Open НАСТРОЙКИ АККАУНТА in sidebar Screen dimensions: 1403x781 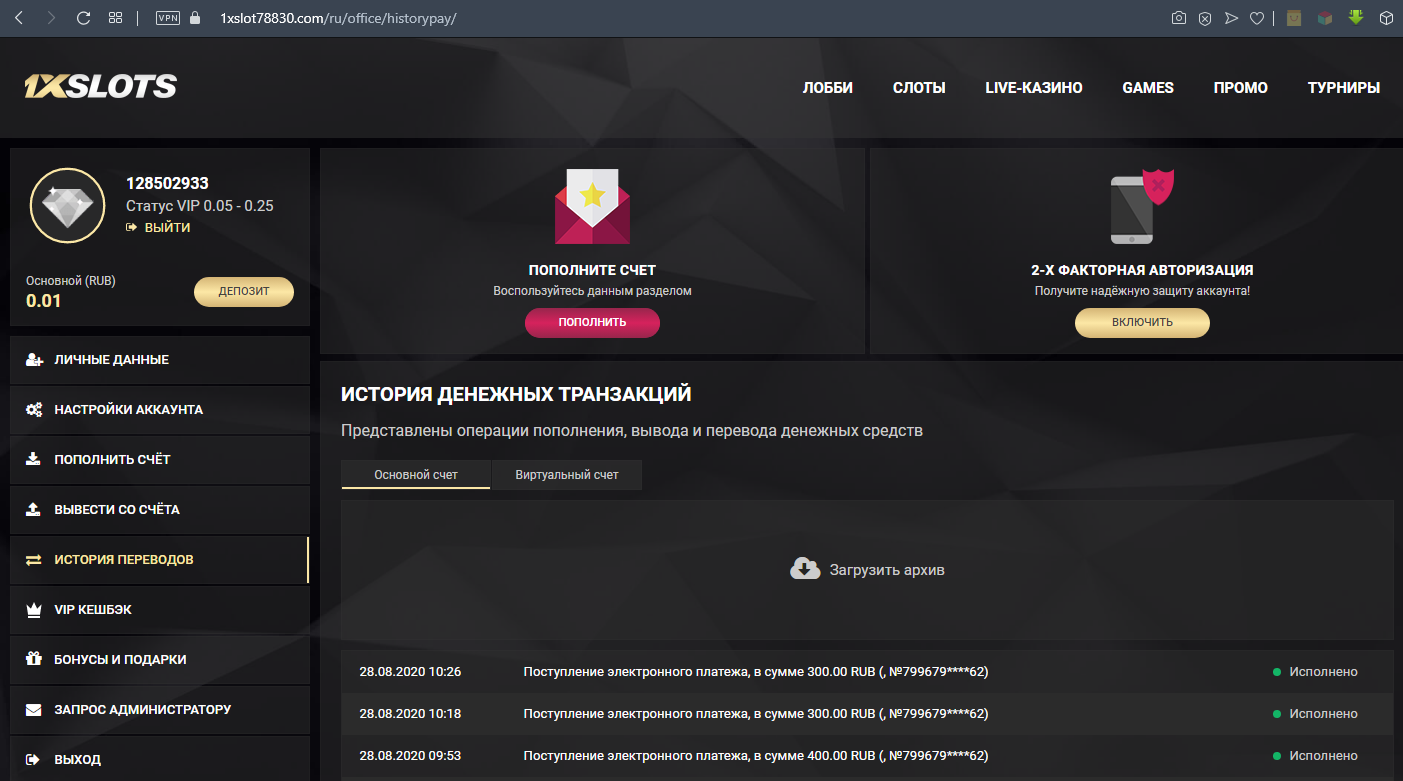[160, 410]
